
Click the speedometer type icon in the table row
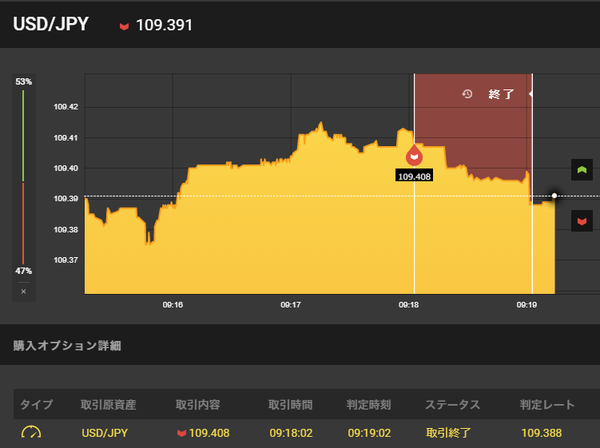[31, 432]
